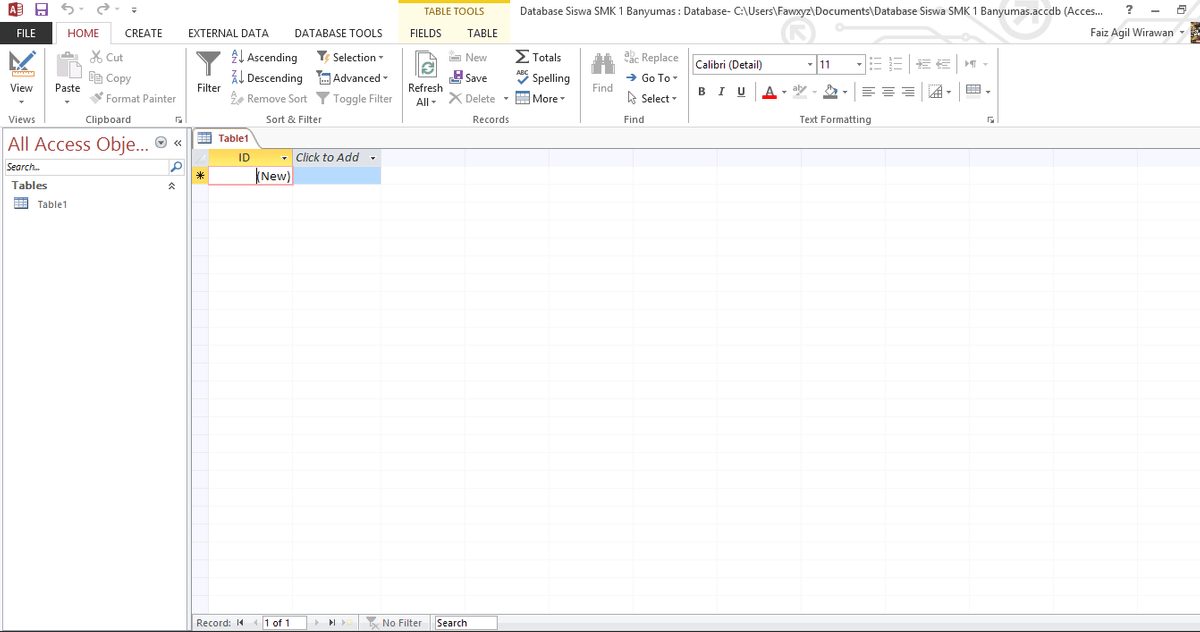Open Customize Quick Access Toolbar dropdown
The width and height of the screenshot is (1200, 632).
133,11
